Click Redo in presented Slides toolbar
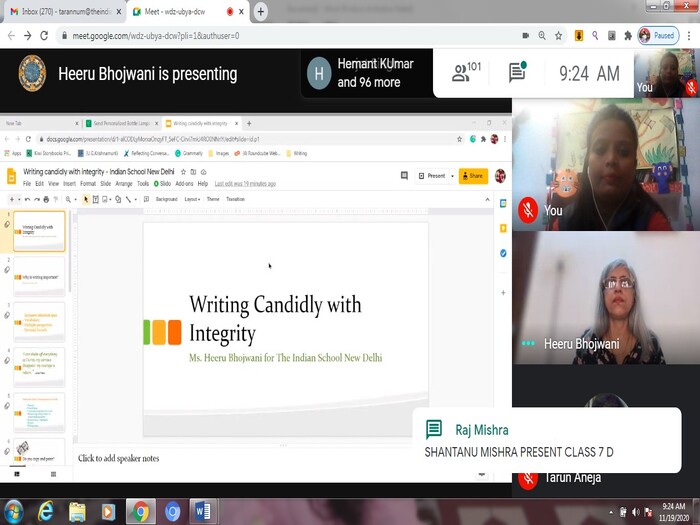 pyautogui.click(x=37, y=200)
